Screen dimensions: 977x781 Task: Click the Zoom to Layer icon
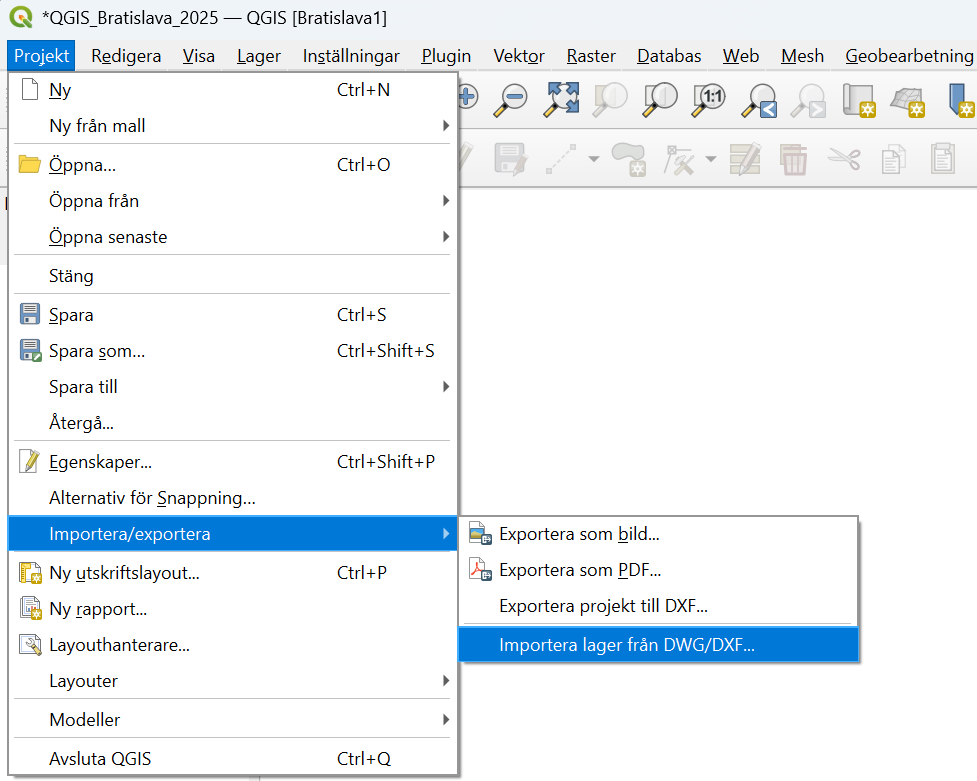tap(660, 100)
